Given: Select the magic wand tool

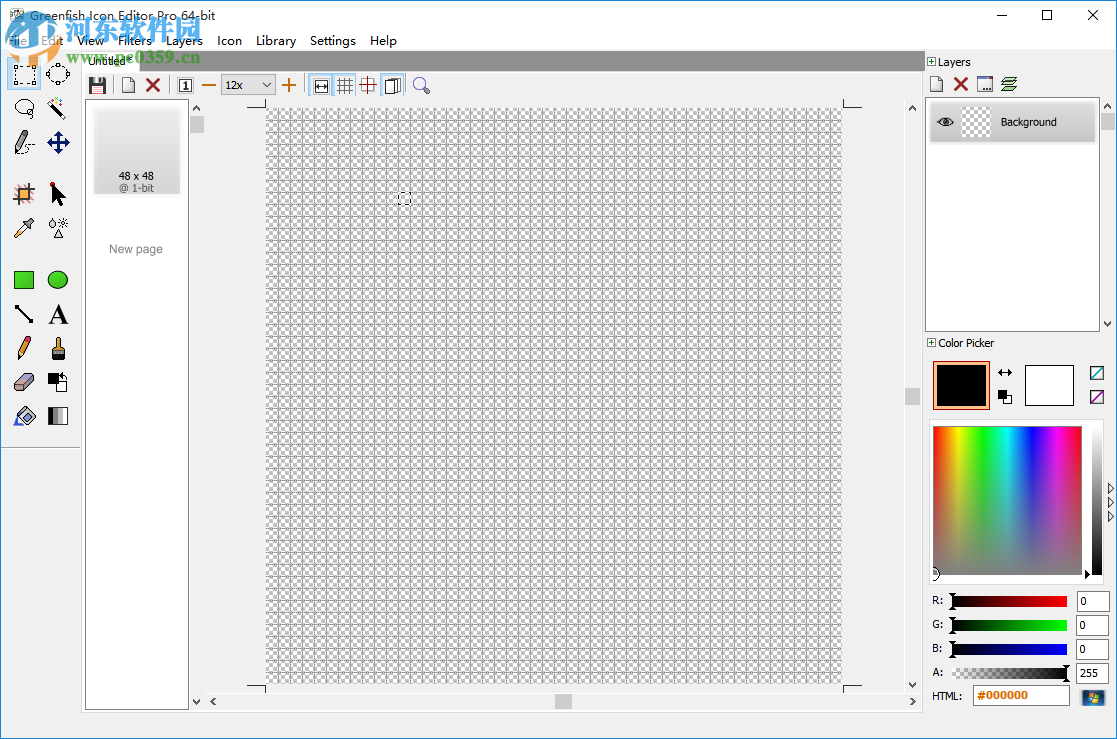Looking at the screenshot, I should pos(57,108).
